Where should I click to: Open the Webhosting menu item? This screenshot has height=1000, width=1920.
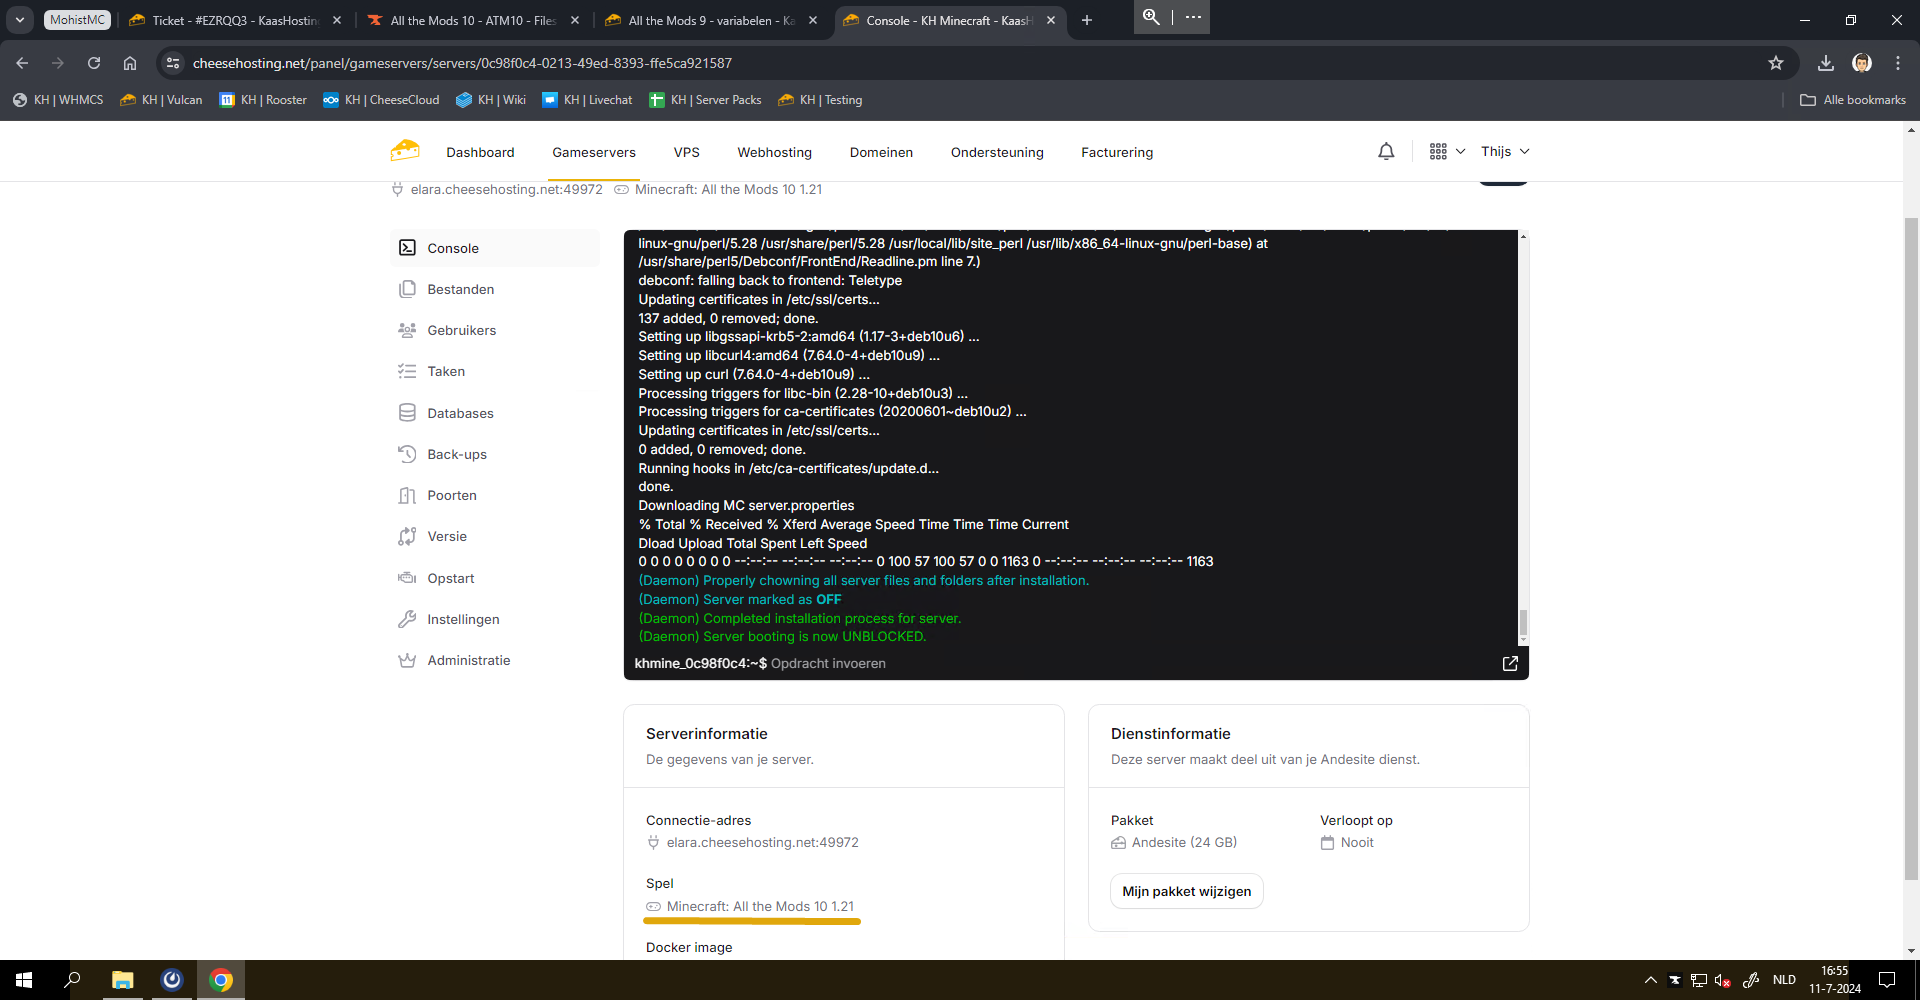click(x=774, y=153)
